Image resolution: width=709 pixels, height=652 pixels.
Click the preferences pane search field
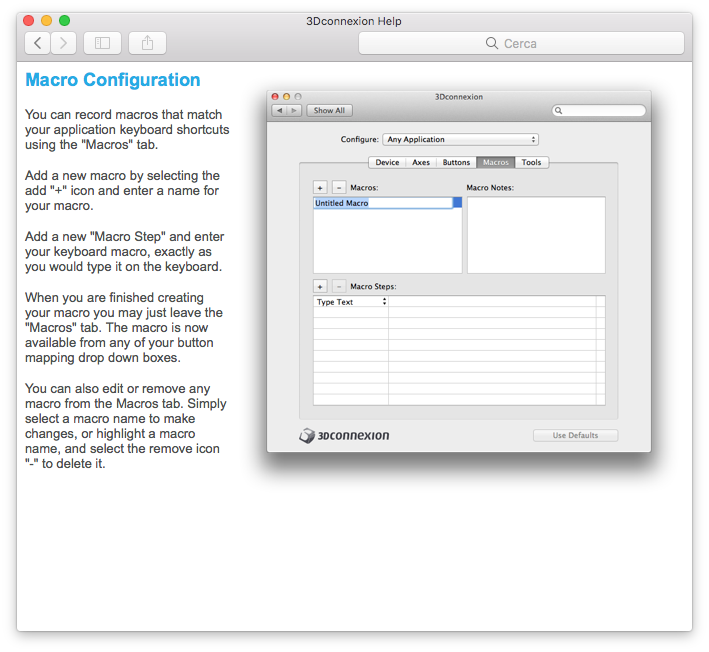point(599,110)
